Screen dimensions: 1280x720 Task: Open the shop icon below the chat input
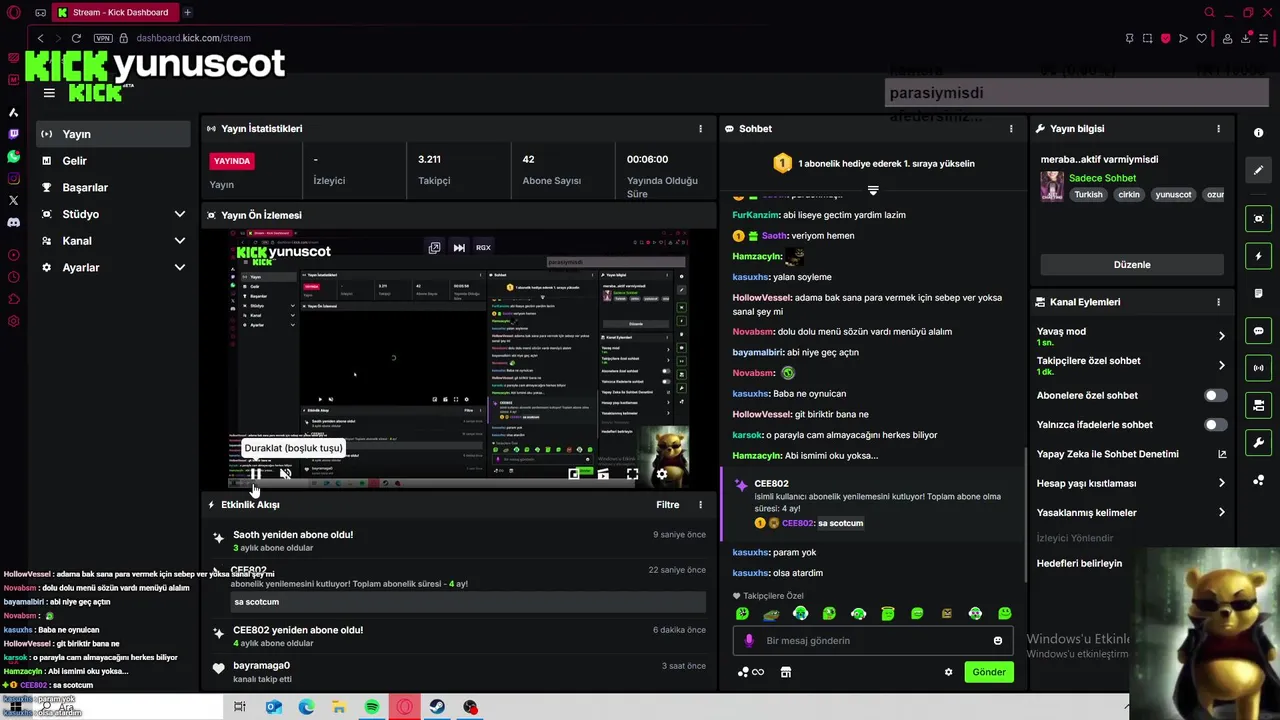click(786, 672)
